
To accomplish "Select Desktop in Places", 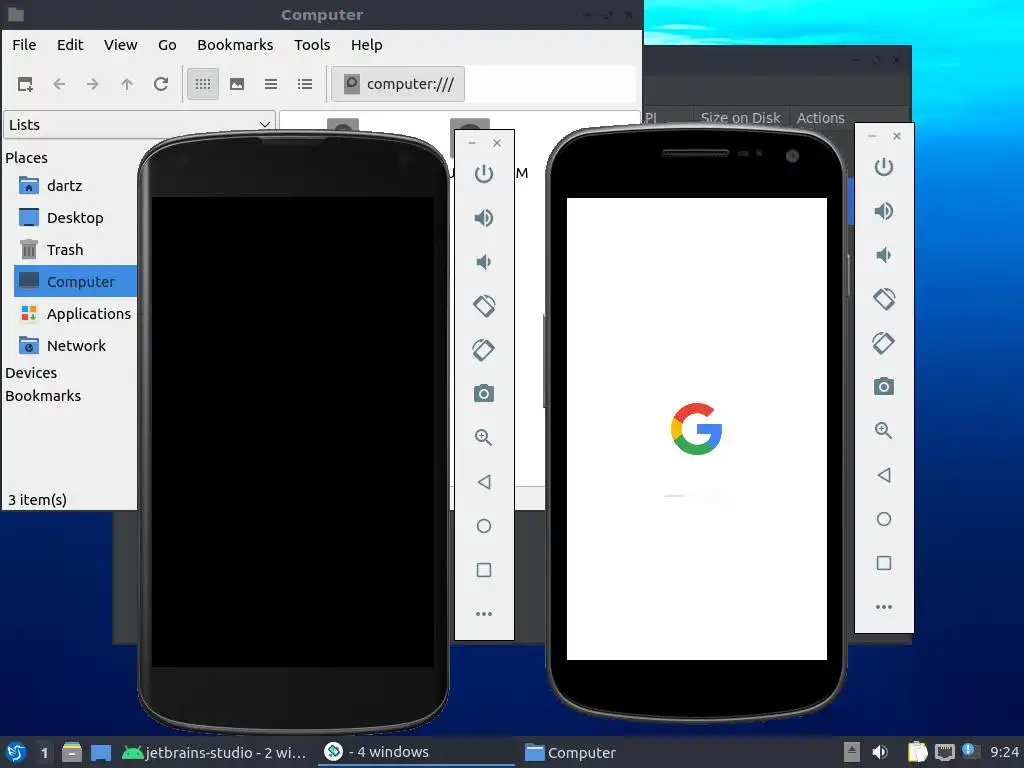I will (x=75, y=218).
